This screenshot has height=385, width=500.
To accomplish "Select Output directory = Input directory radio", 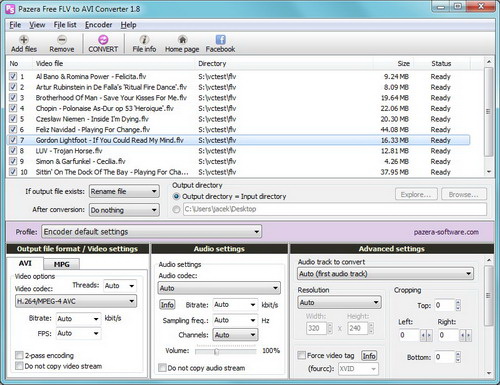I will pyautogui.click(x=176, y=196).
